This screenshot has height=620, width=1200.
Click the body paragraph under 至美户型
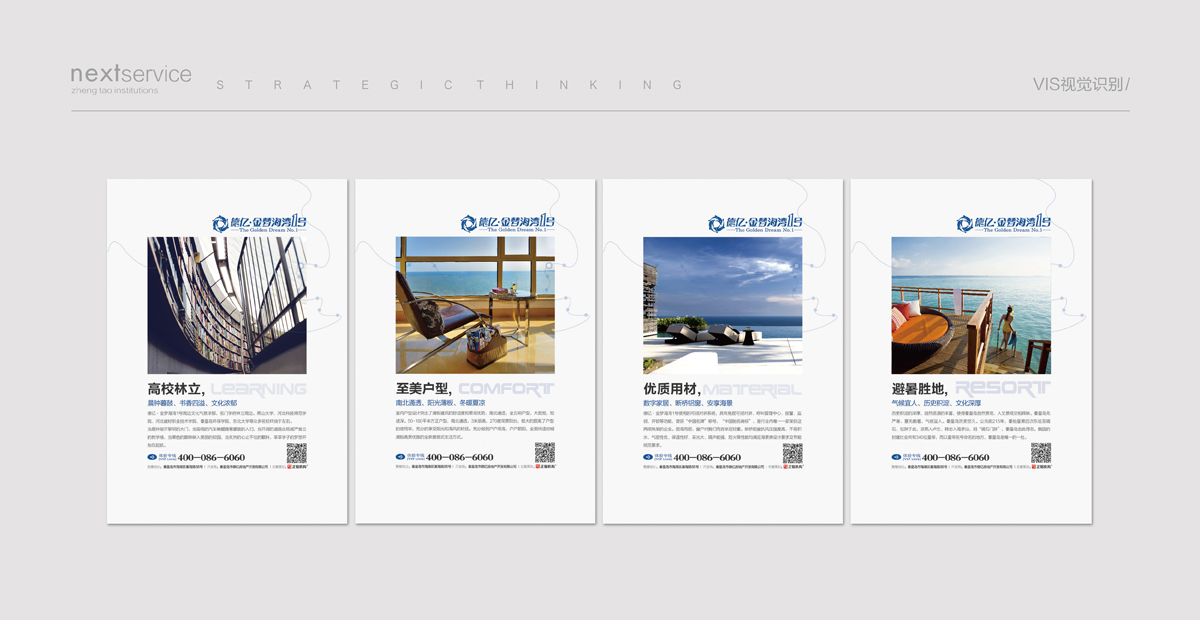475,424
